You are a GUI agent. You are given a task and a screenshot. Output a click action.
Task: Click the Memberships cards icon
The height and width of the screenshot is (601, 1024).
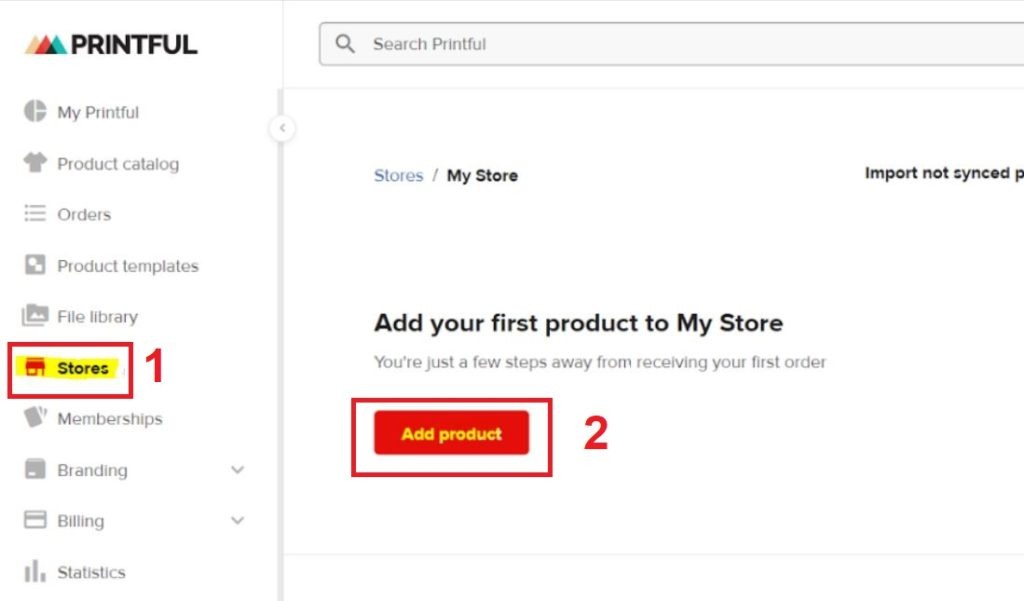click(35, 417)
